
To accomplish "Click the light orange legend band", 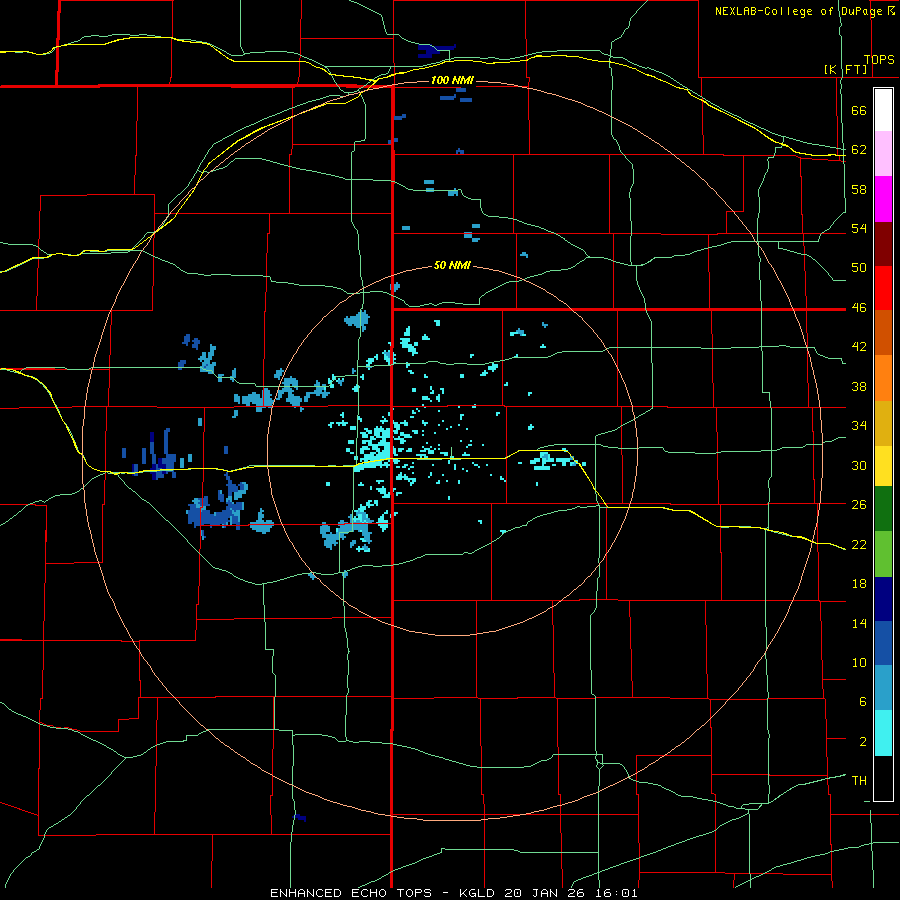I will point(883,377).
